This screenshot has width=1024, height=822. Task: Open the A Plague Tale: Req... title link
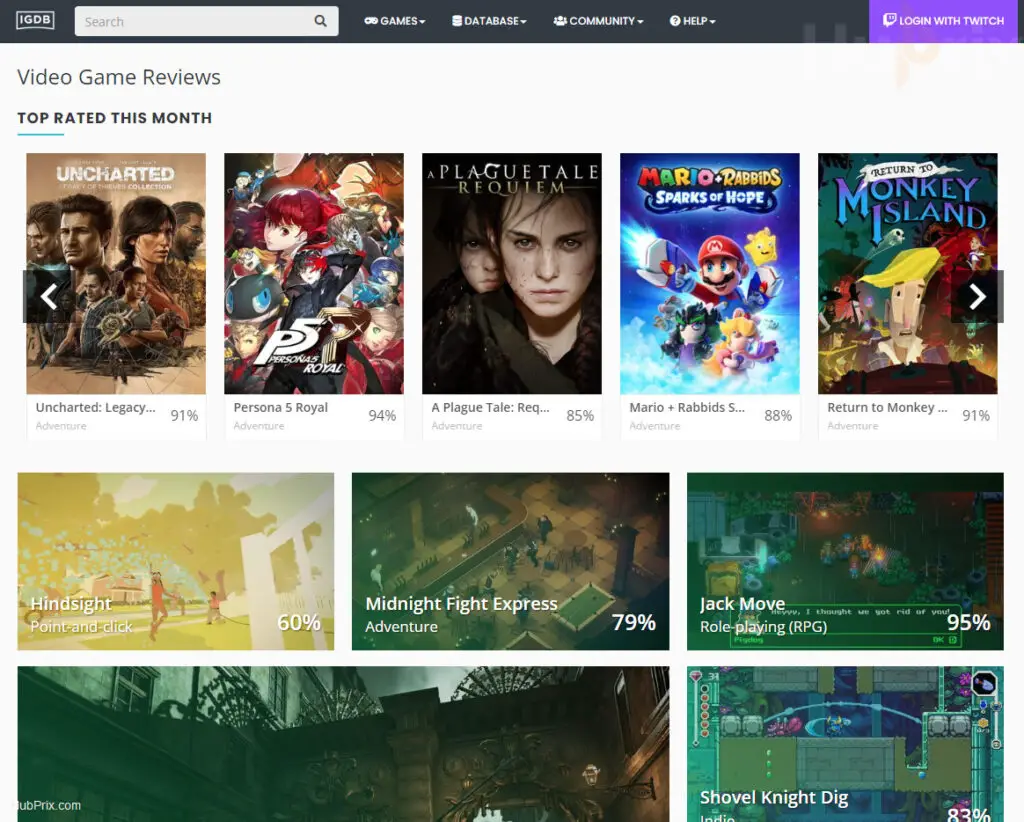490,407
